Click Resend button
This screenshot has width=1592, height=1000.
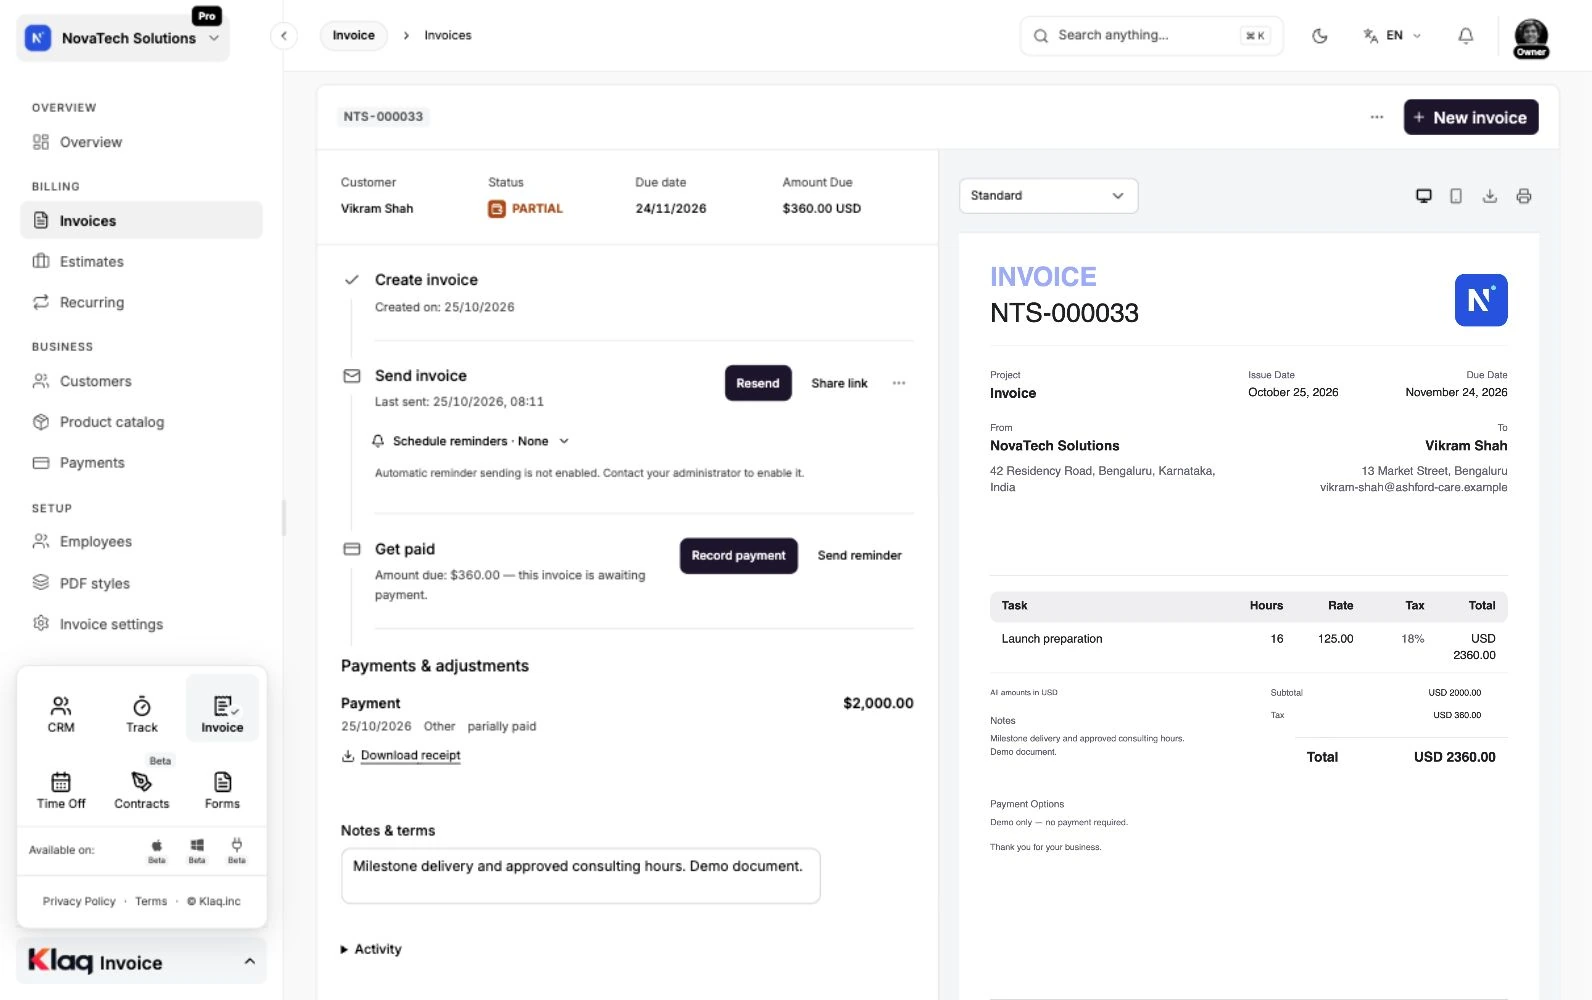point(758,383)
